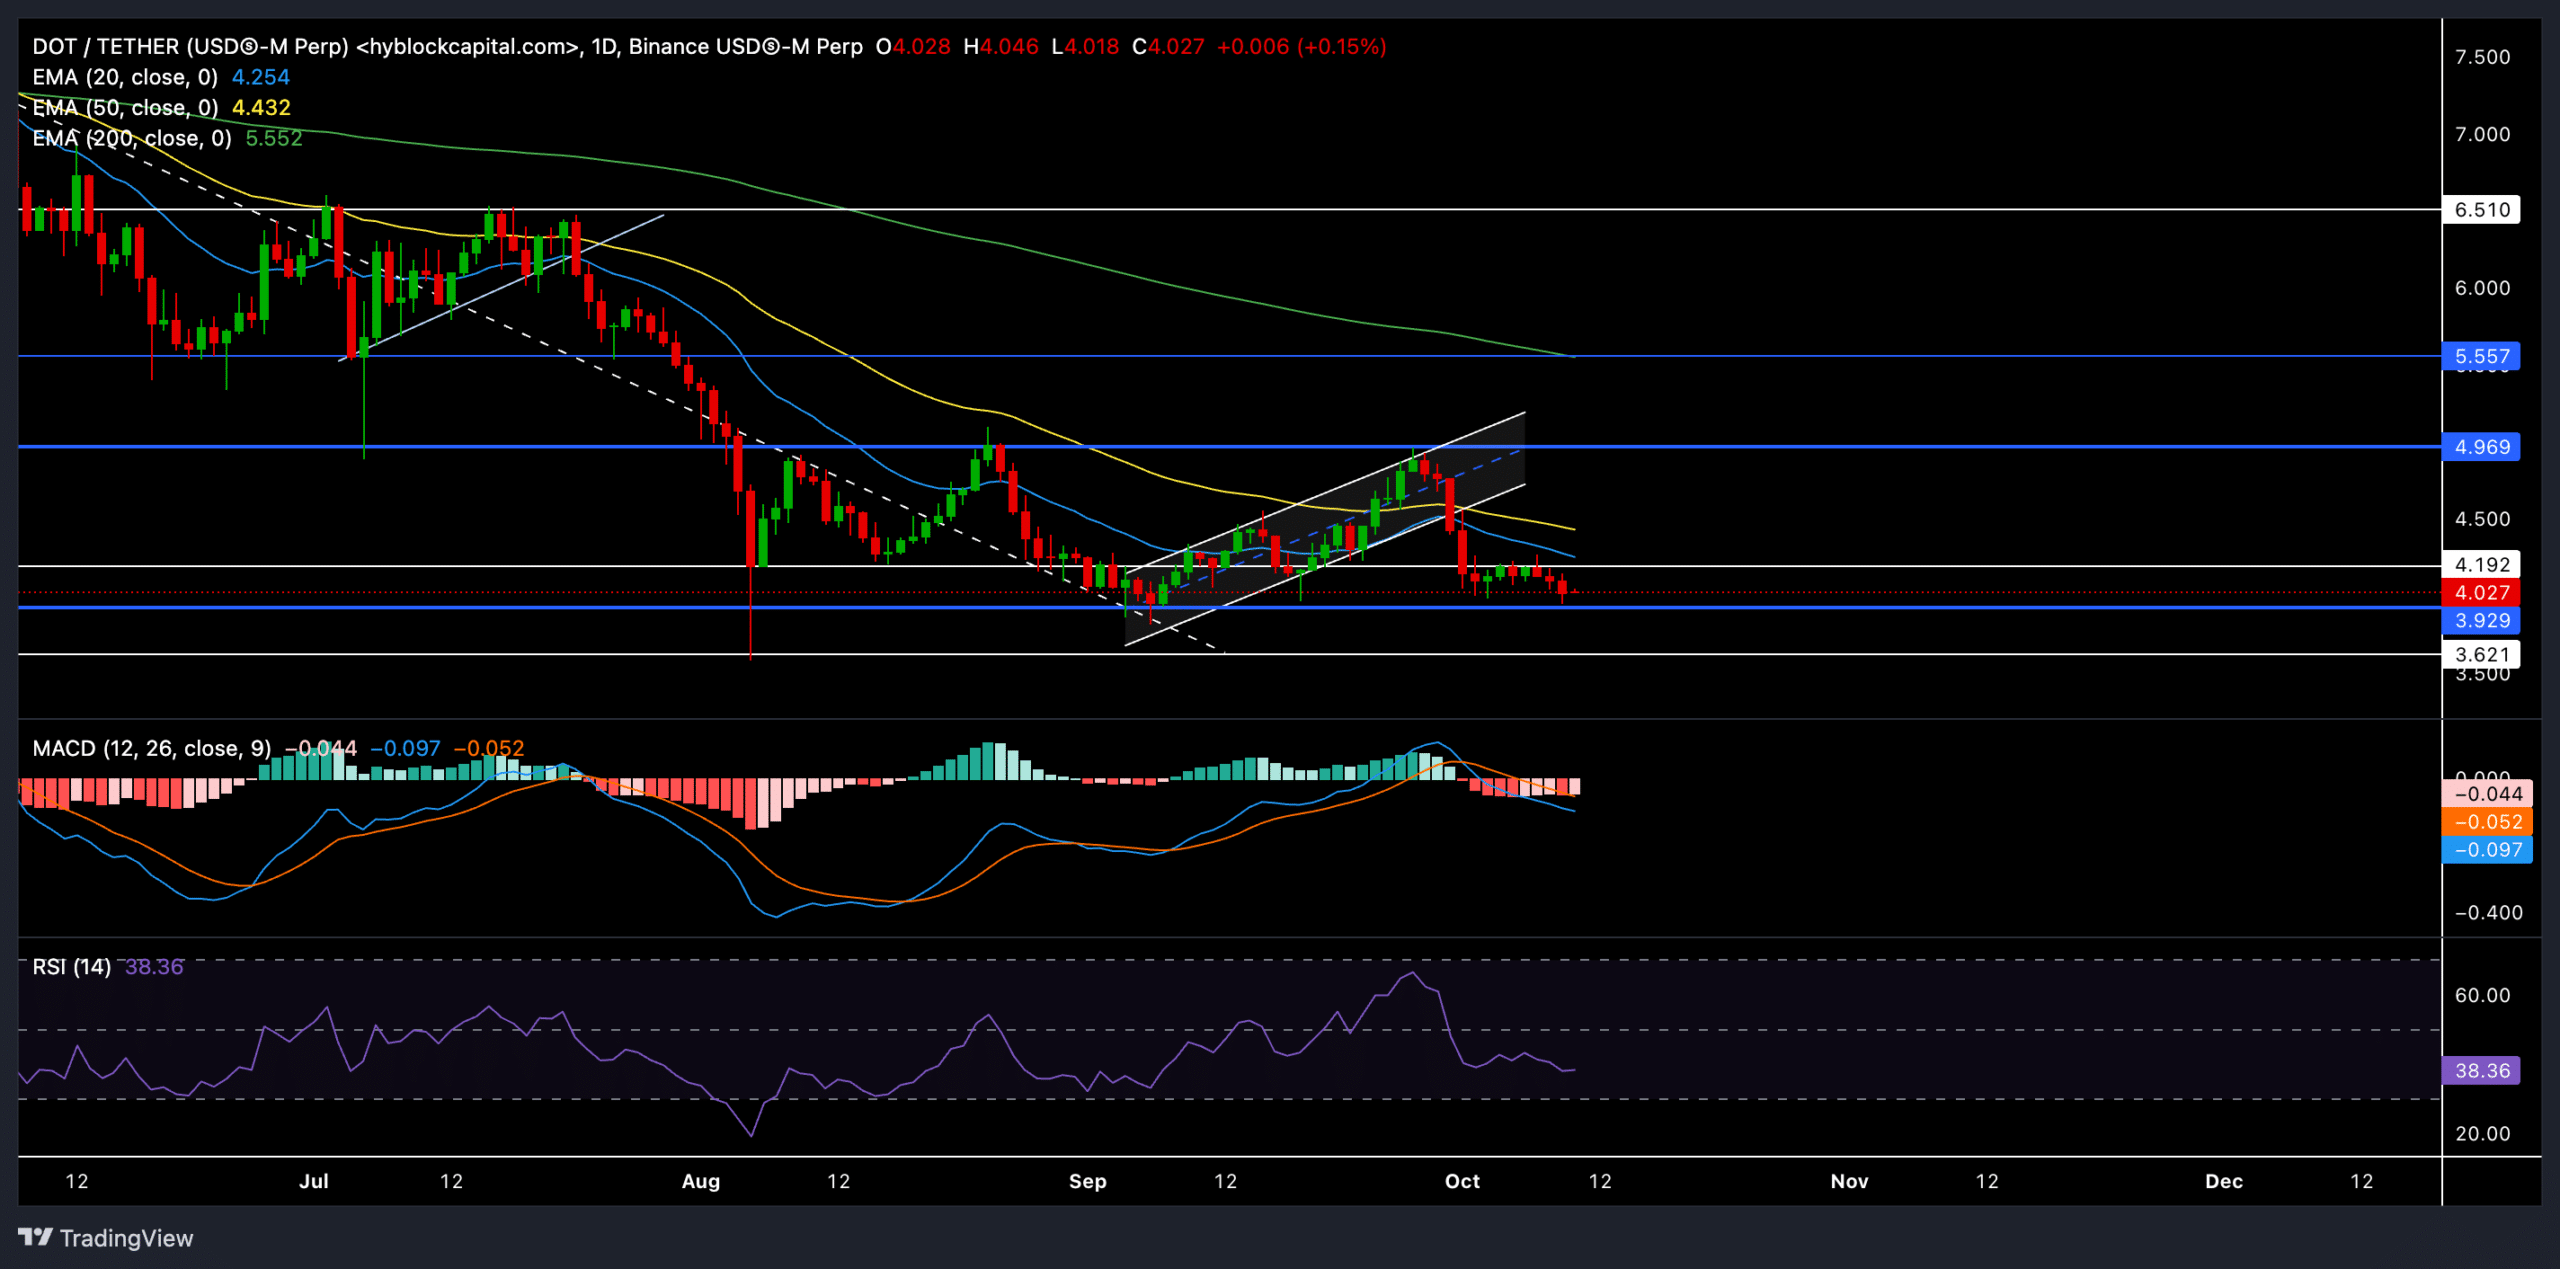Click the DOT / TETHER chart title

tap(447, 47)
